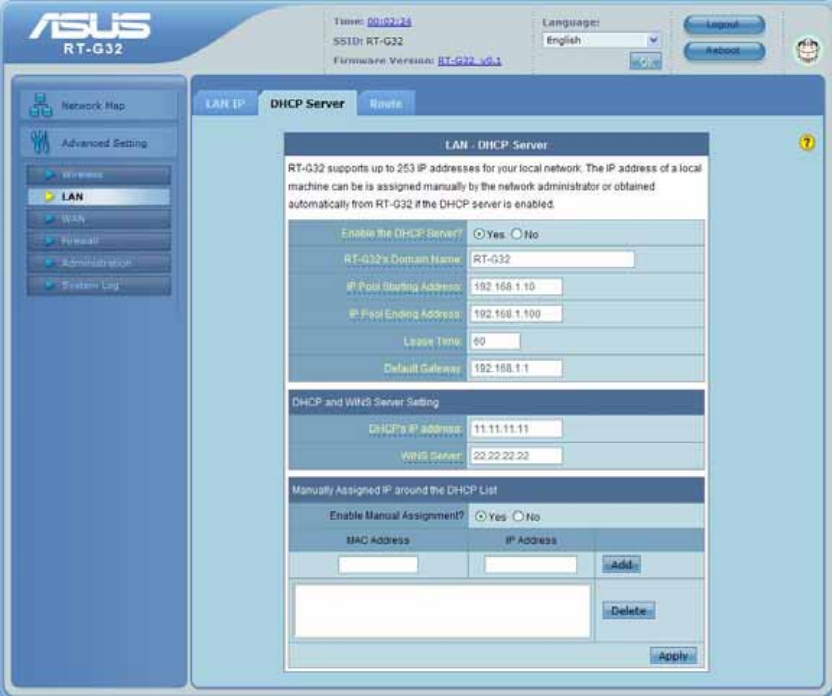Click the Logout button
The width and height of the screenshot is (832, 696).
pos(724,24)
